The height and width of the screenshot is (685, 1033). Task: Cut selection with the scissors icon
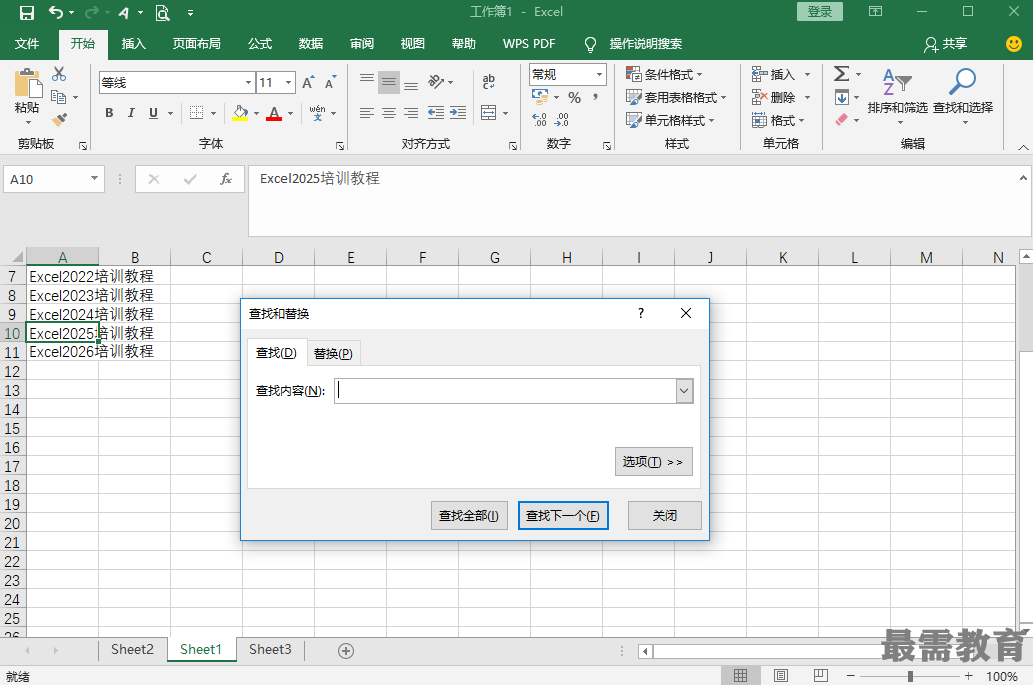(59, 74)
